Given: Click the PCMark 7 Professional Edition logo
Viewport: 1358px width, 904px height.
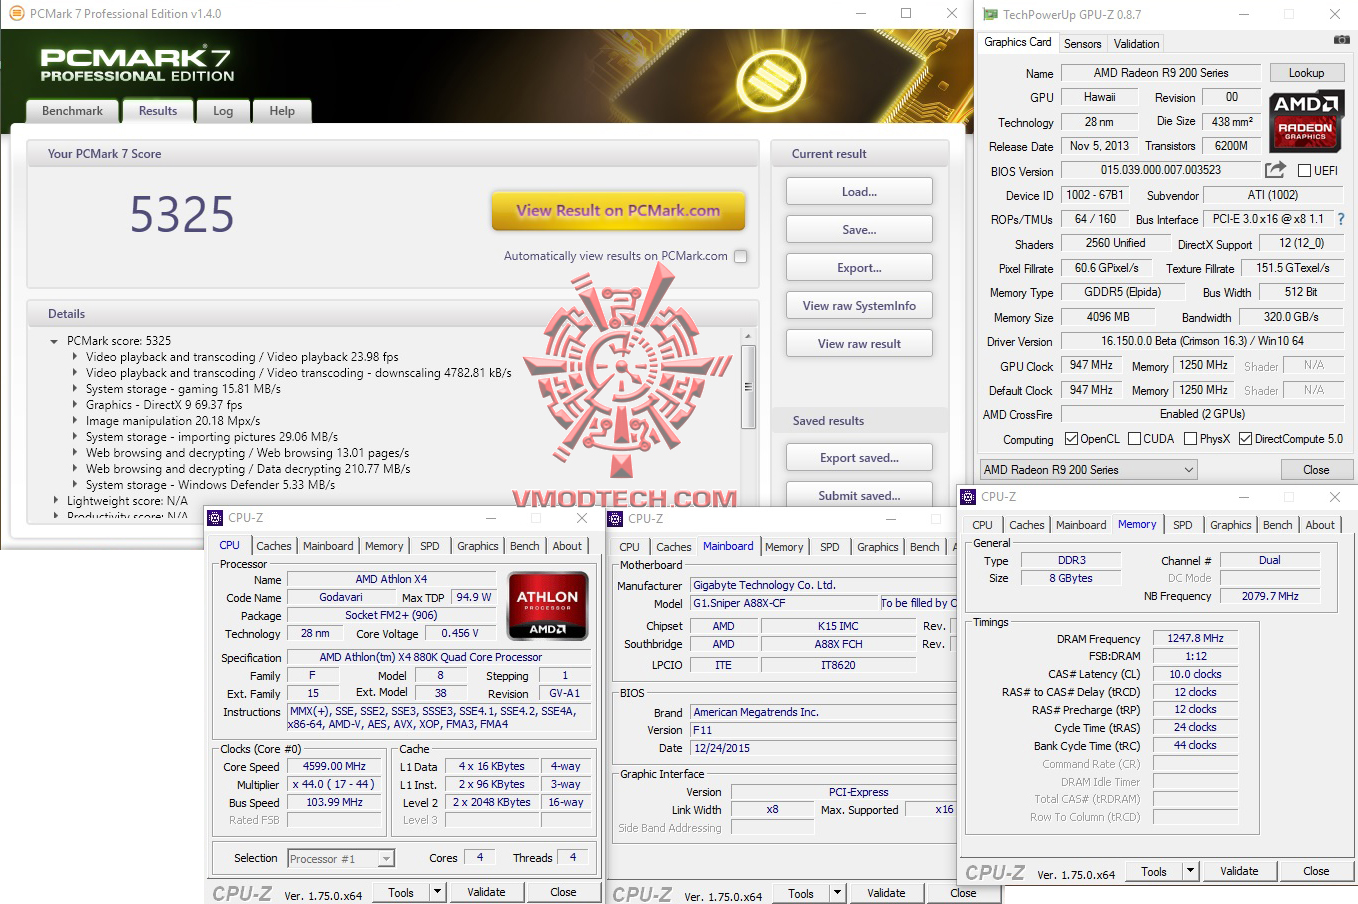Looking at the screenshot, I should (x=137, y=64).
